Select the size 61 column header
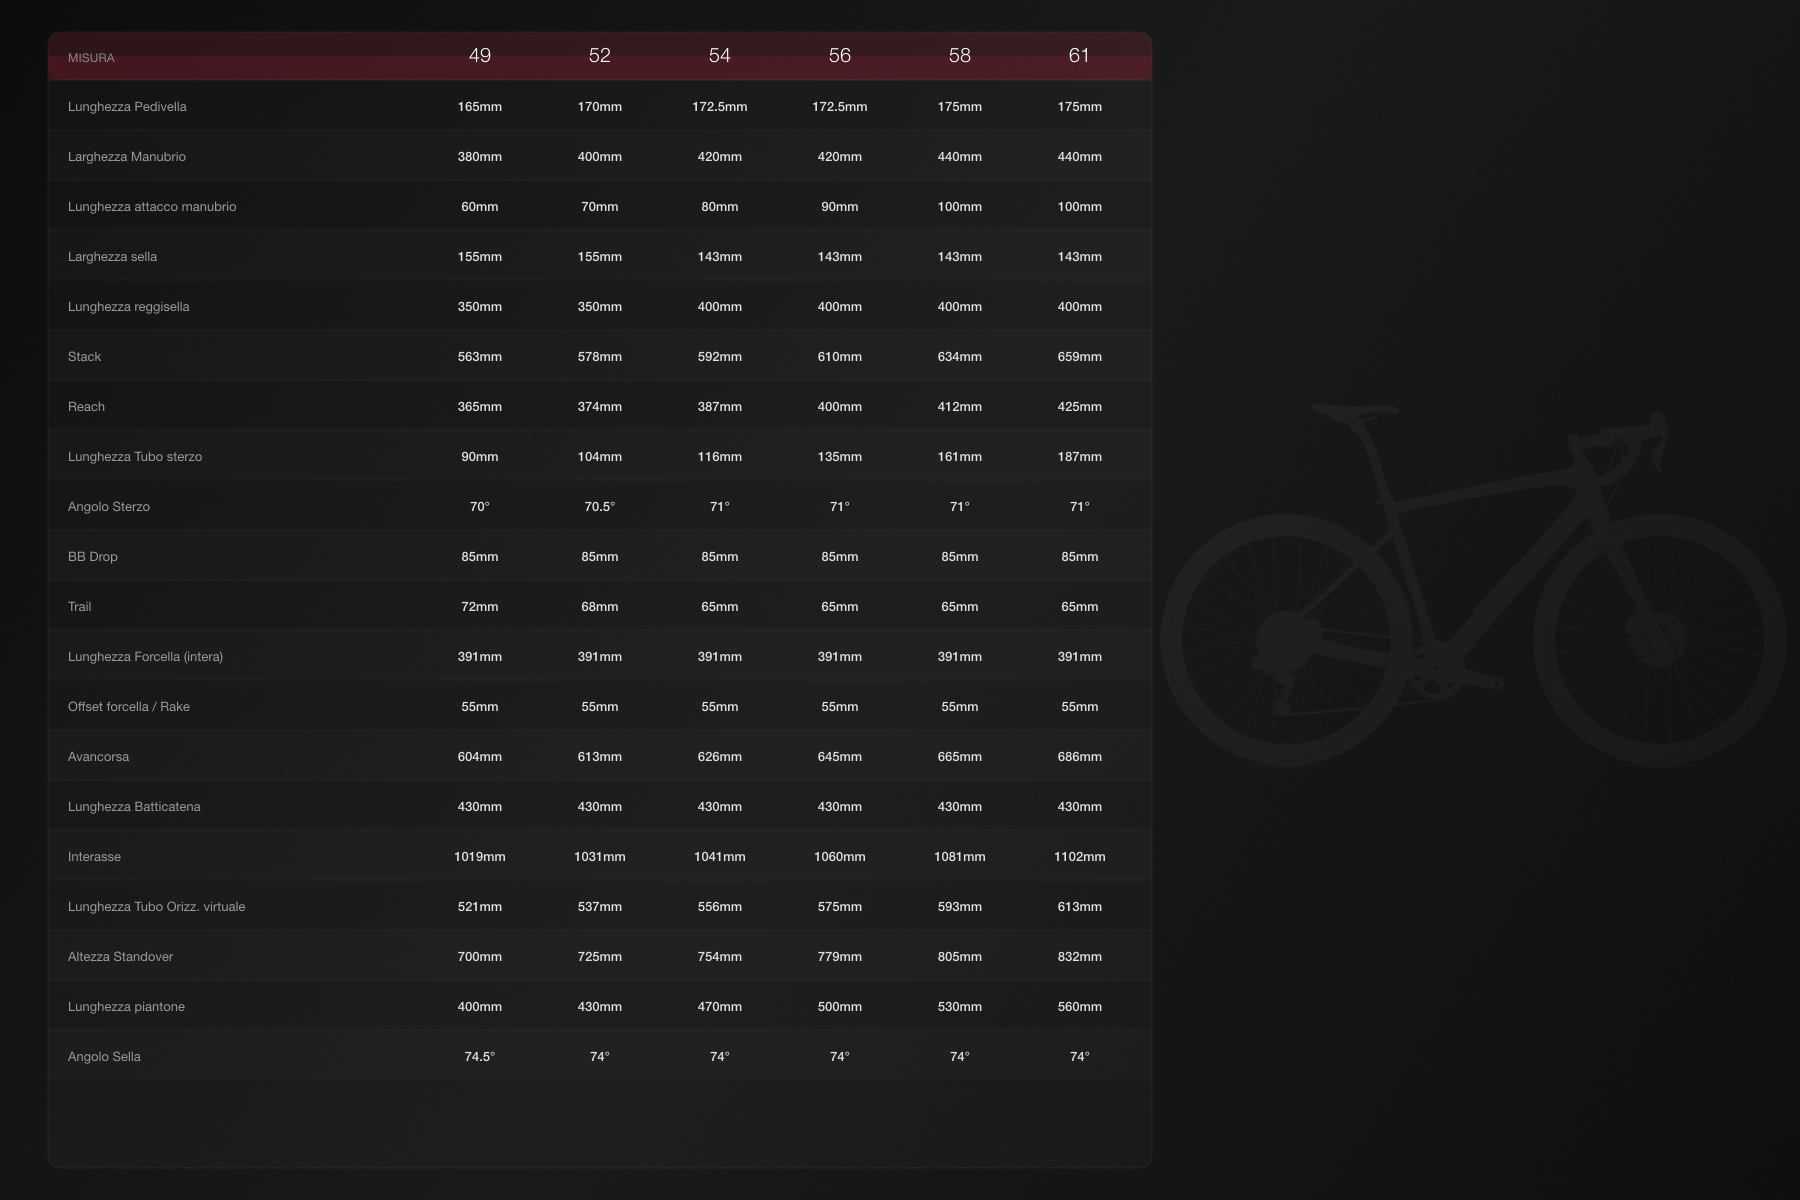The height and width of the screenshot is (1200, 1800). 1080,56
